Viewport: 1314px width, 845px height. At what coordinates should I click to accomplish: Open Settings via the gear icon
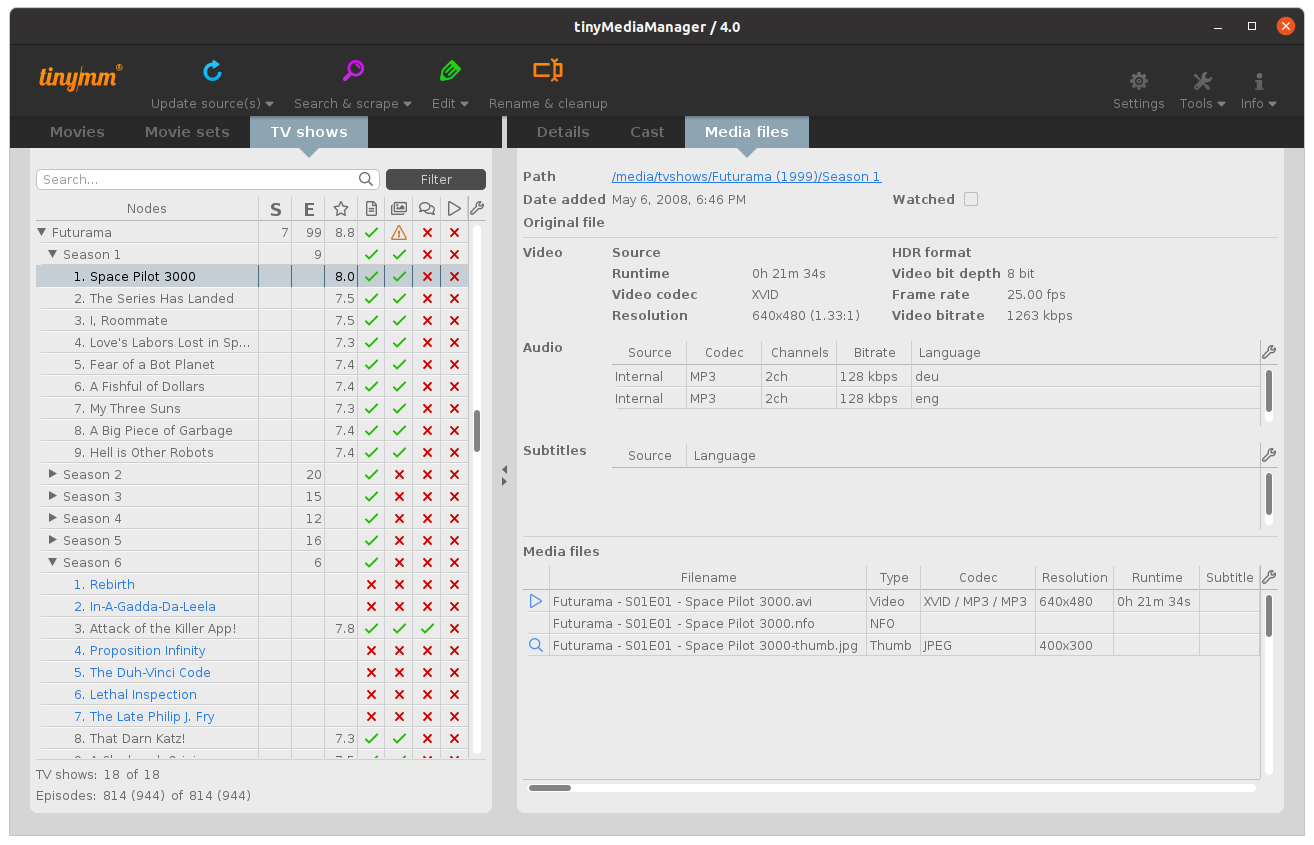click(x=1138, y=82)
